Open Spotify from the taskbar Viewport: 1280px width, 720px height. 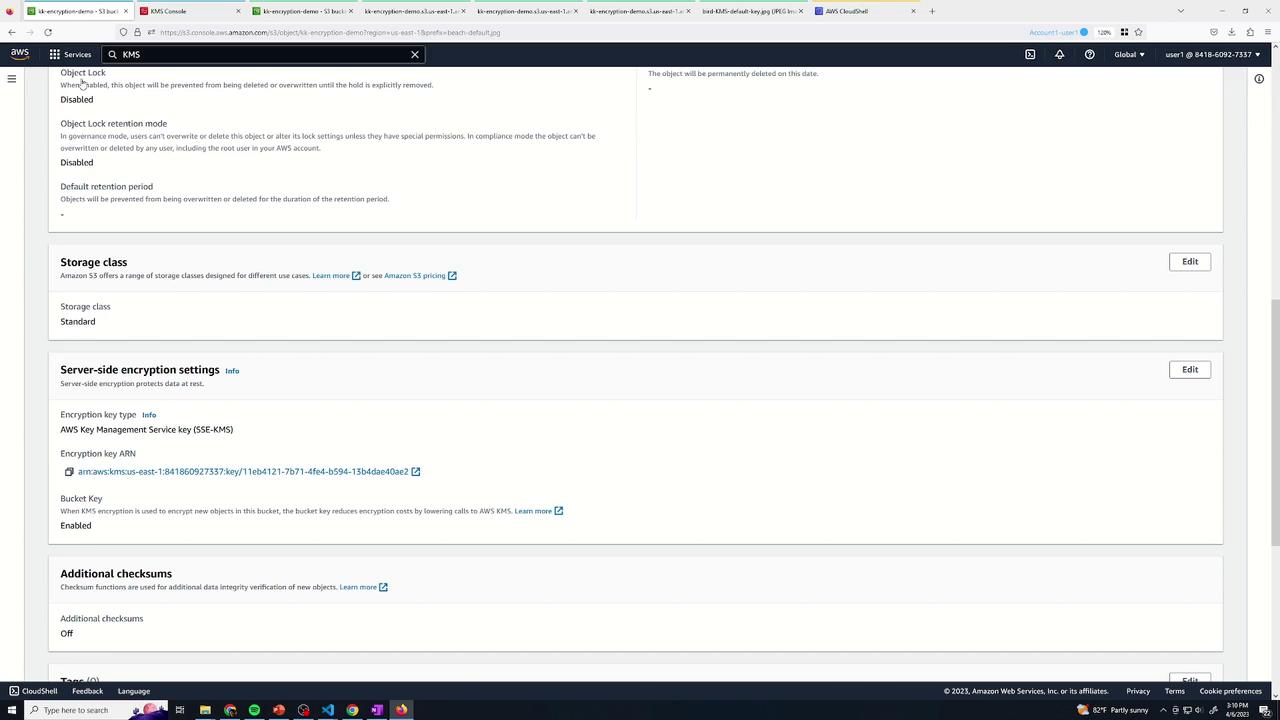click(254, 710)
